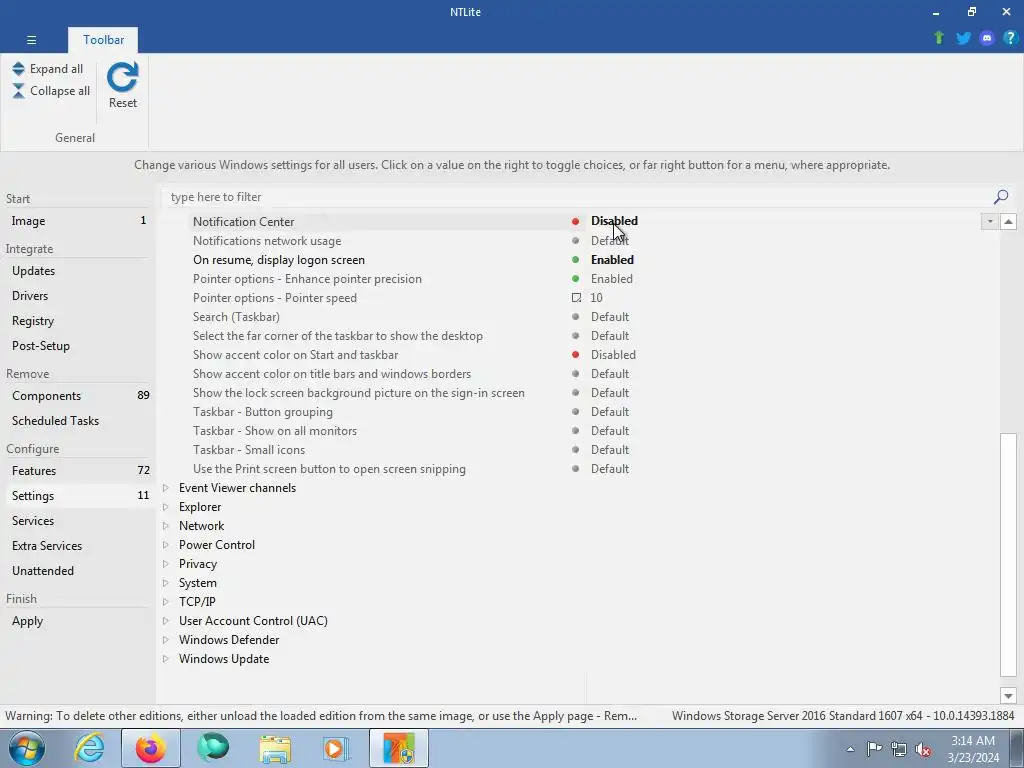The width and height of the screenshot is (1024, 768).
Task: Show hidden system tray icons
Action: pyautogui.click(x=850, y=749)
